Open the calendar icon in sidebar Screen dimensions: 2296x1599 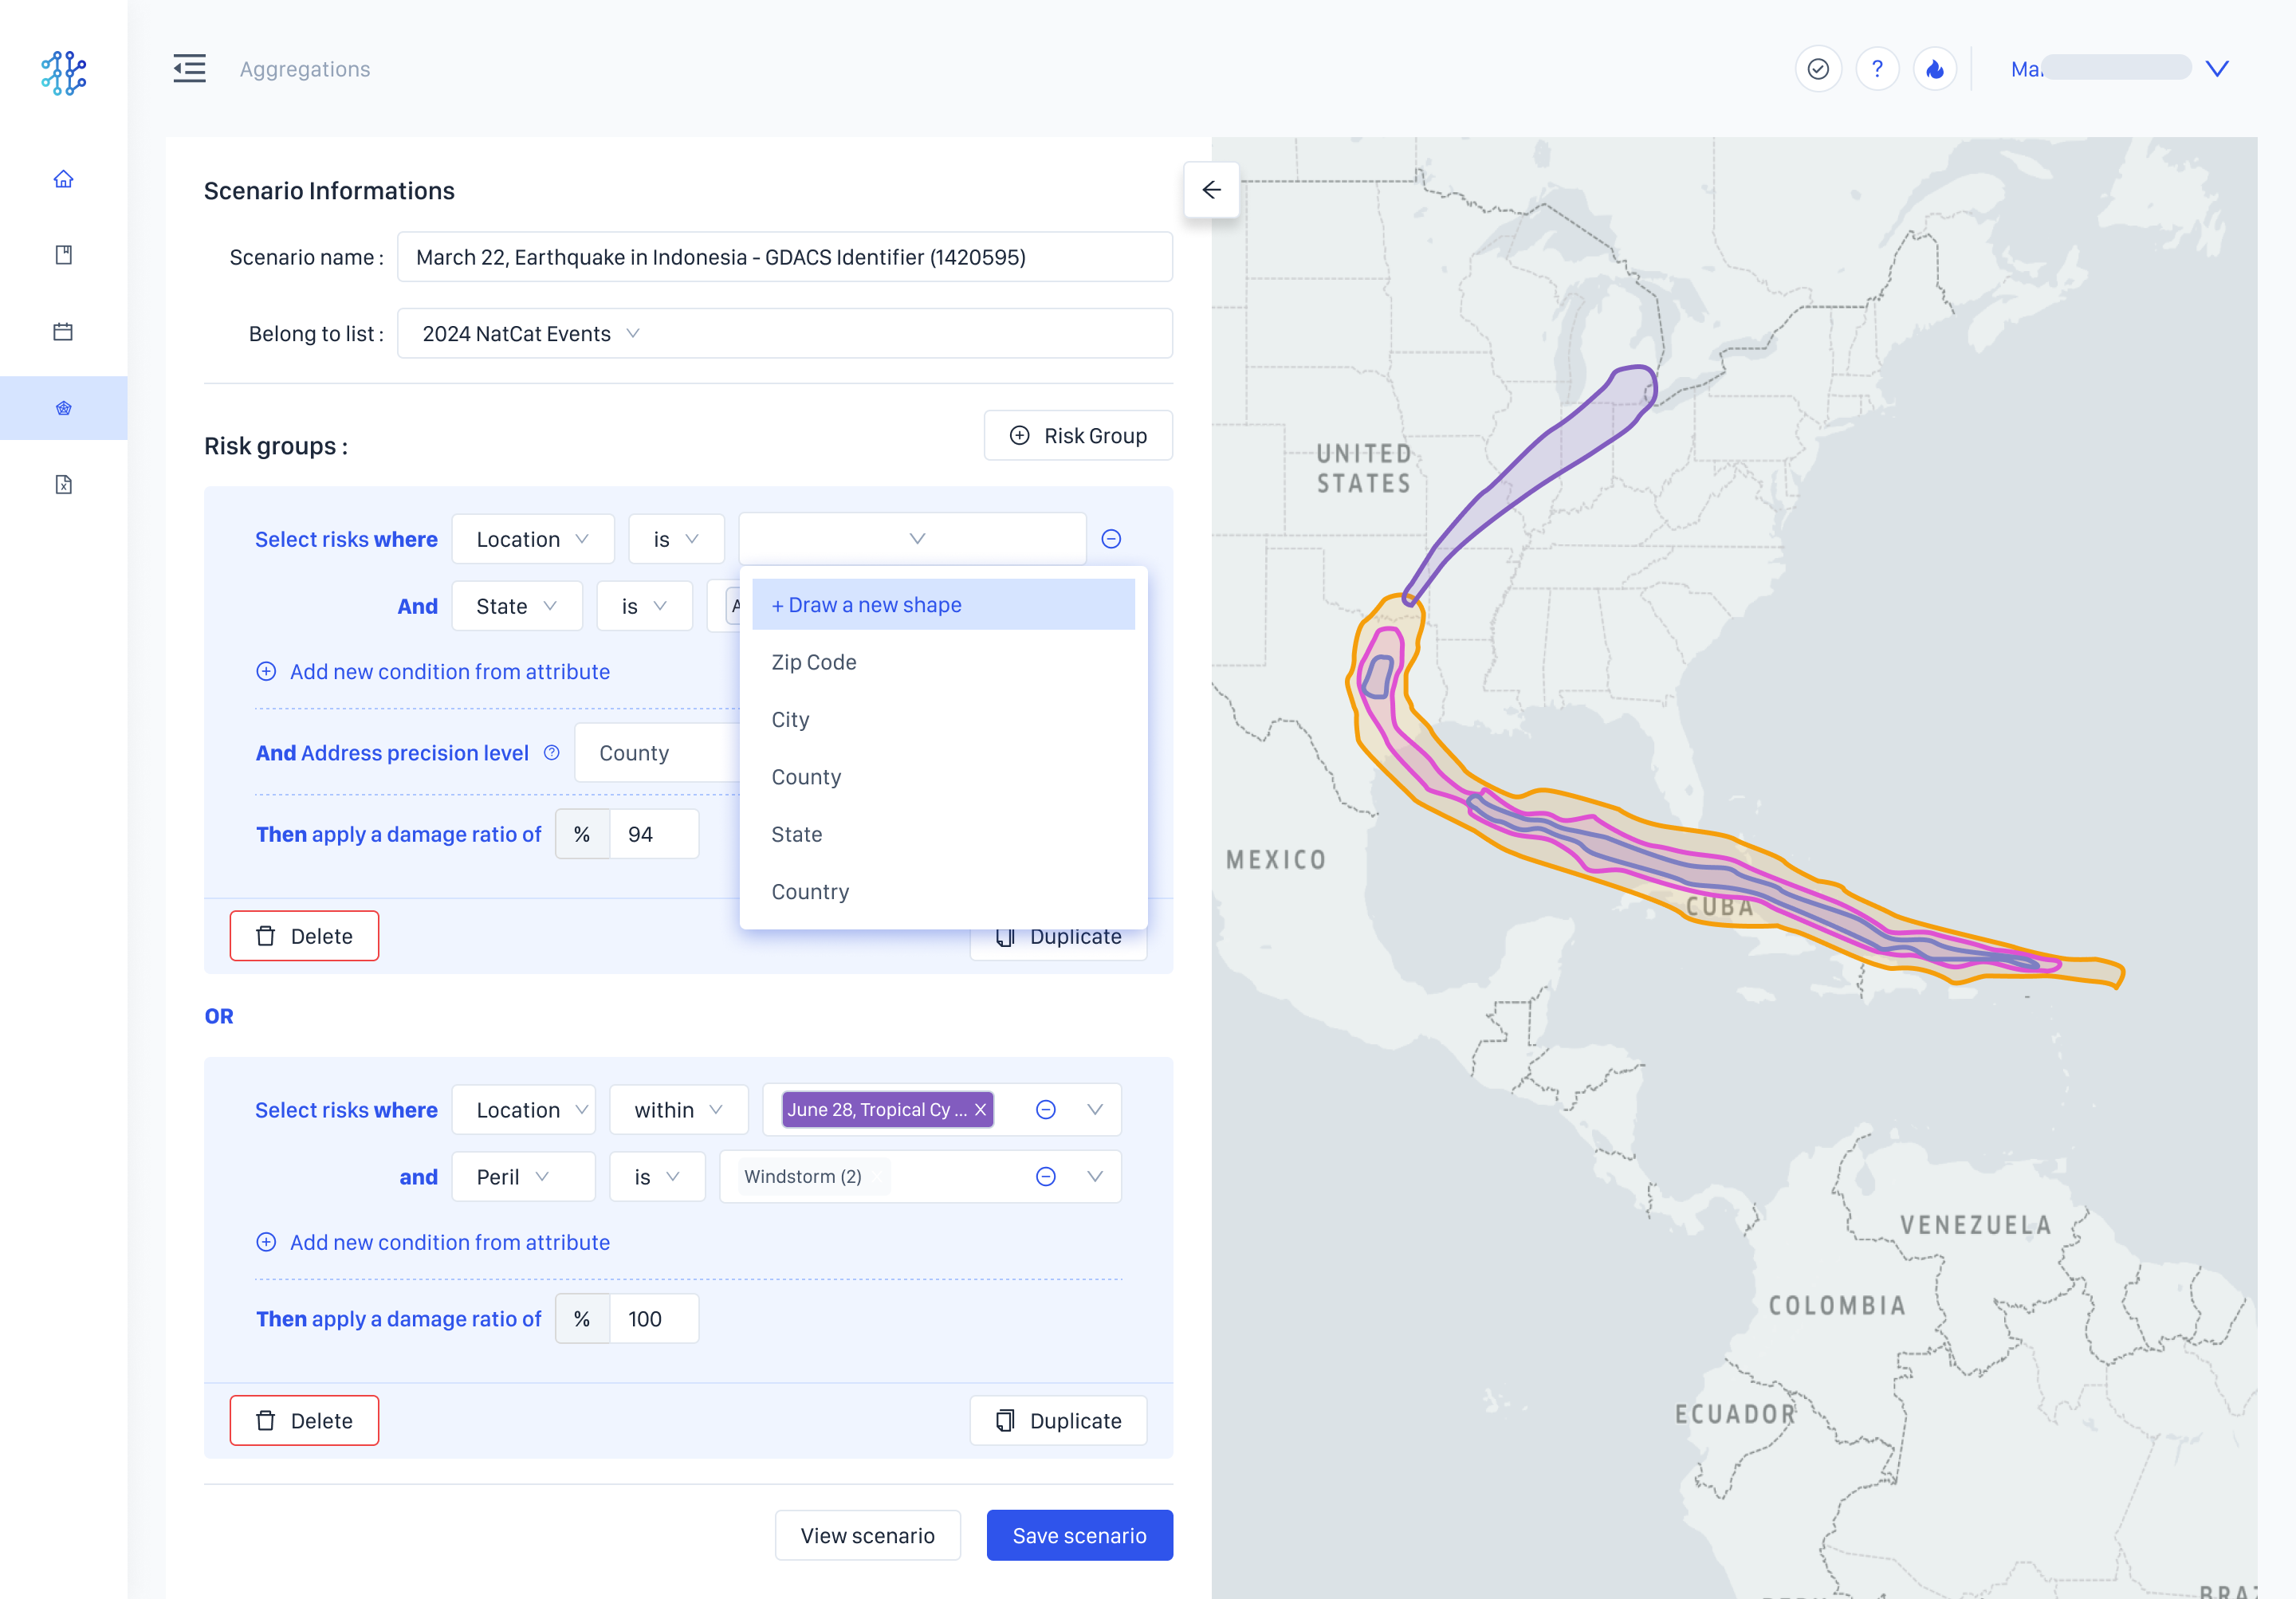[63, 331]
